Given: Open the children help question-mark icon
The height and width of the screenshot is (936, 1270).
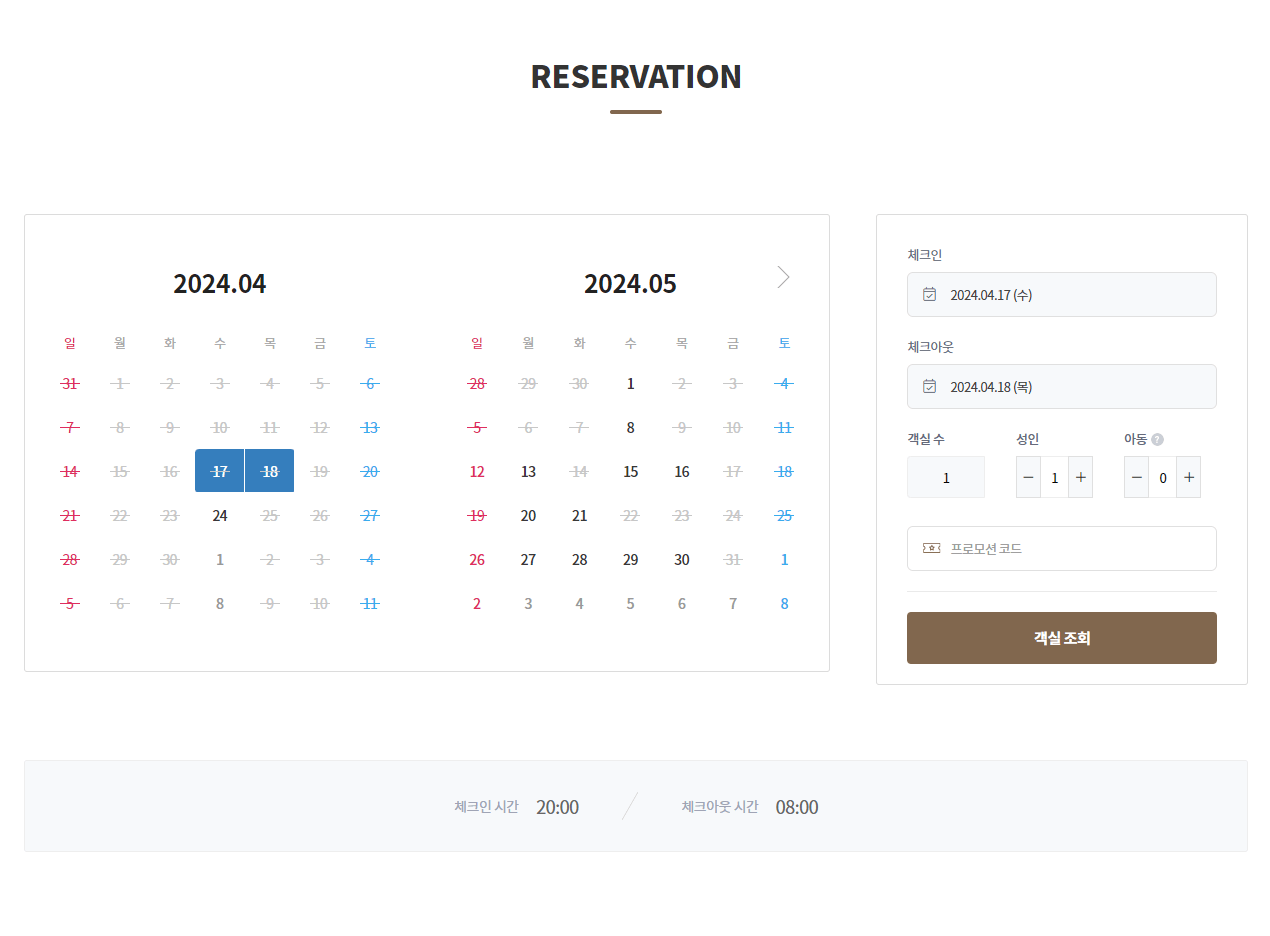Looking at the screenshot, I should pyautogui.click(x=1157, y=439).
